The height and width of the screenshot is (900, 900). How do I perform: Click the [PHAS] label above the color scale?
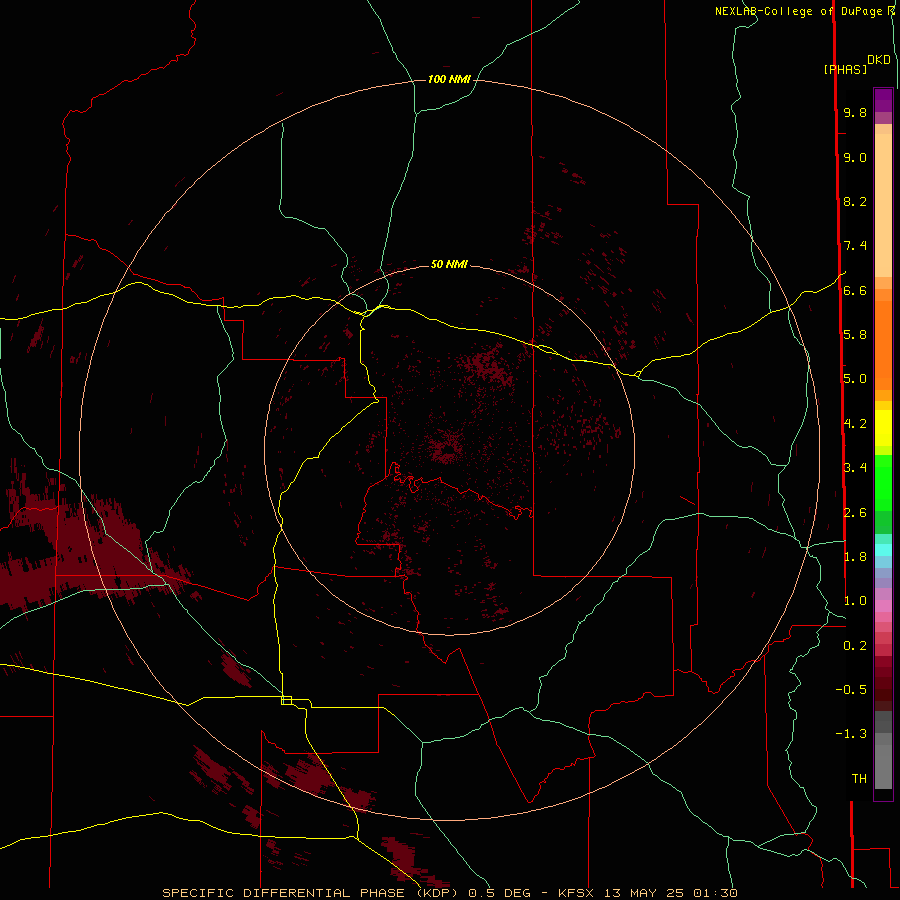point(845,70)
